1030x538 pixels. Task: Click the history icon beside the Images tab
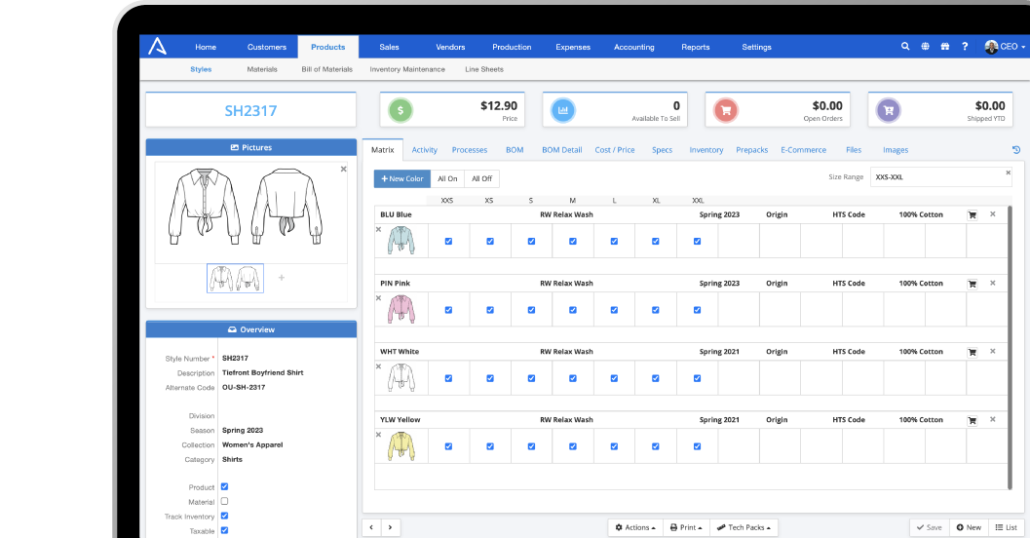[1016, 150]
